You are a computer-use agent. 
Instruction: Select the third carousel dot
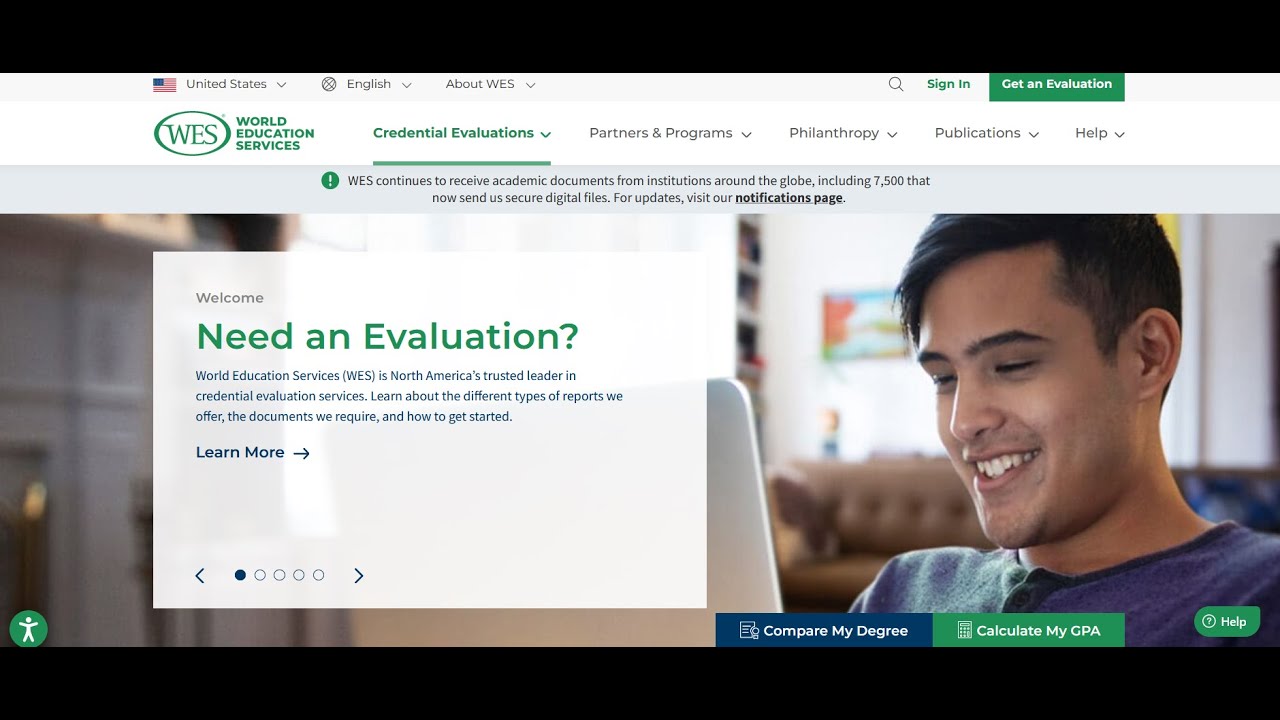279,575
